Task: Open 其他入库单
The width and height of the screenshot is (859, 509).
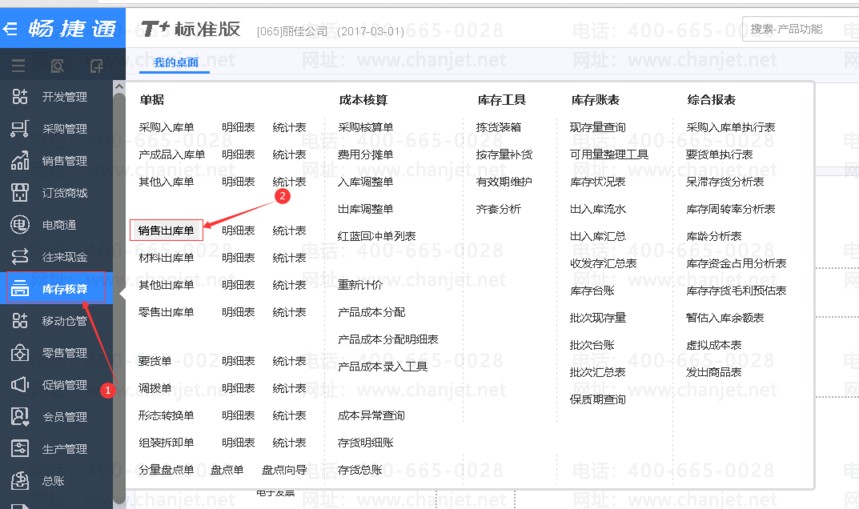Action: point(166,181)
